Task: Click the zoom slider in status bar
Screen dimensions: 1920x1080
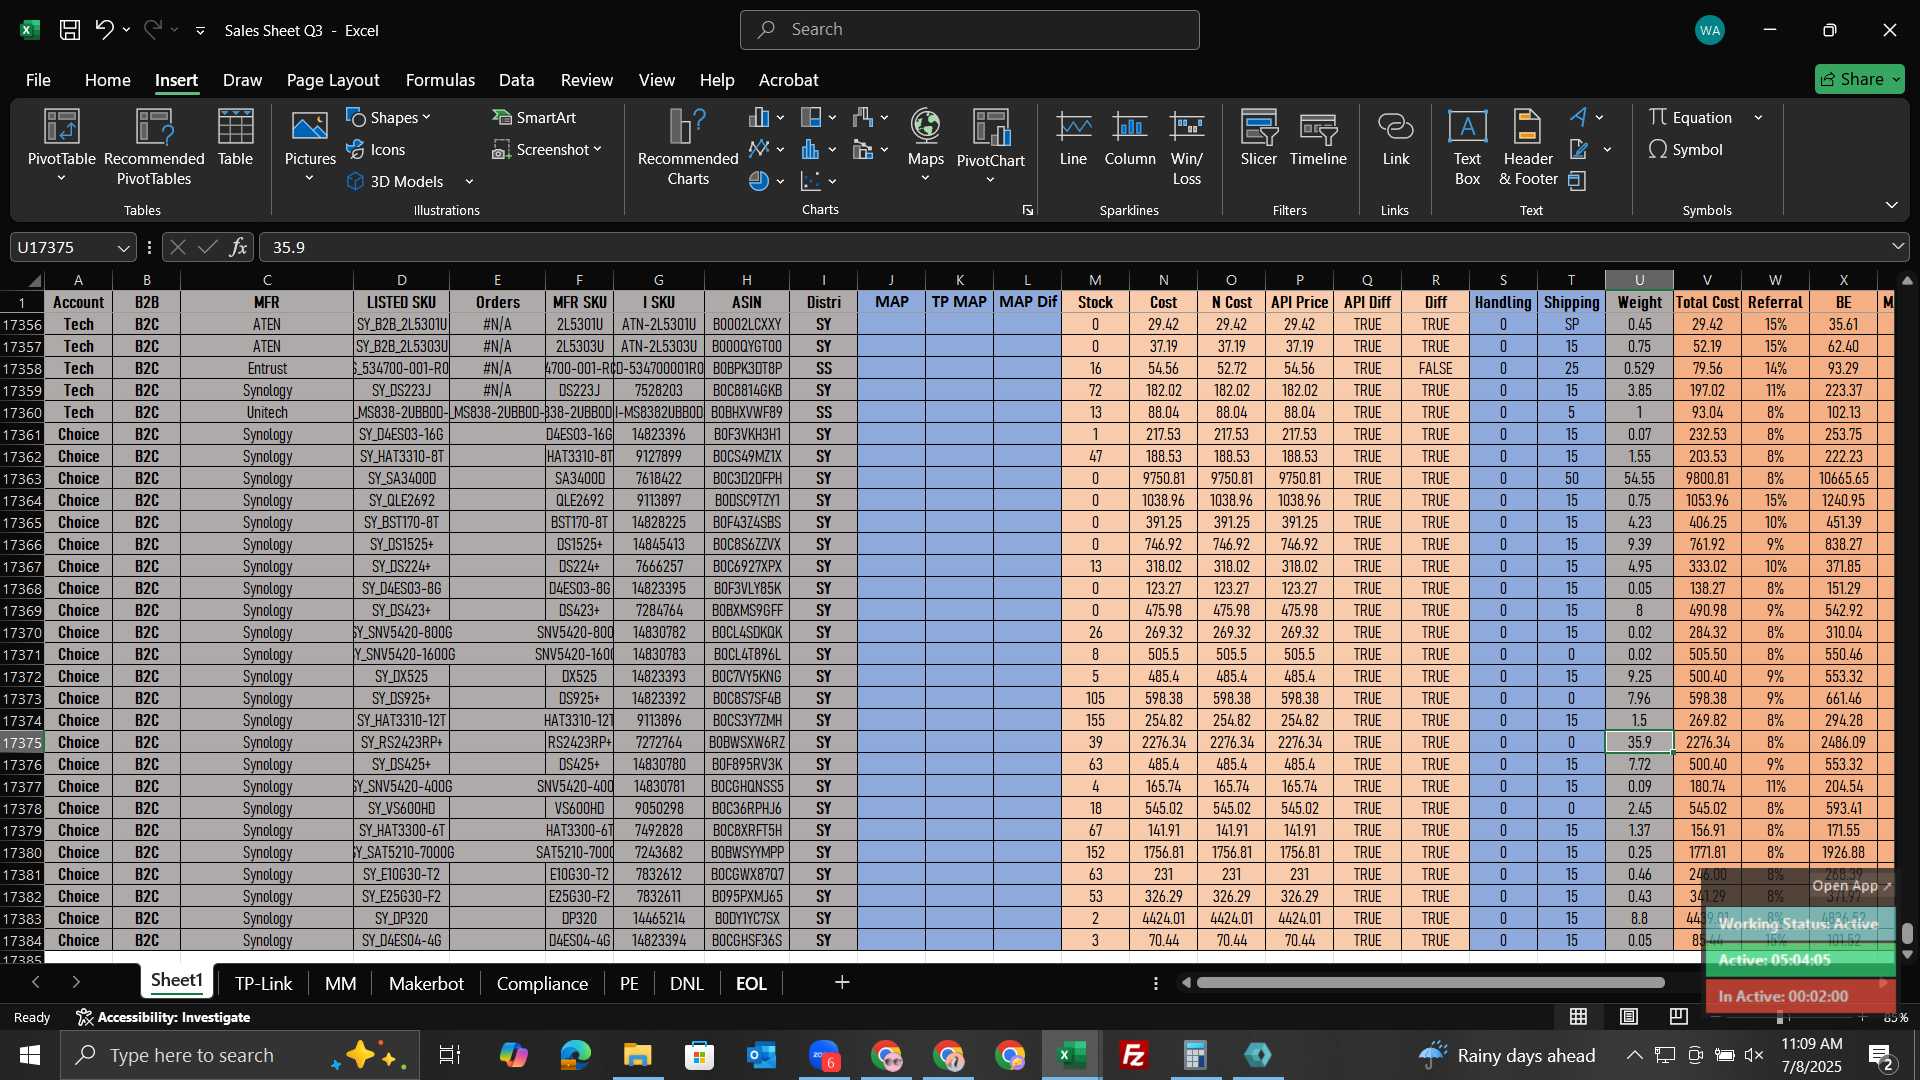Action: 1780,1017
